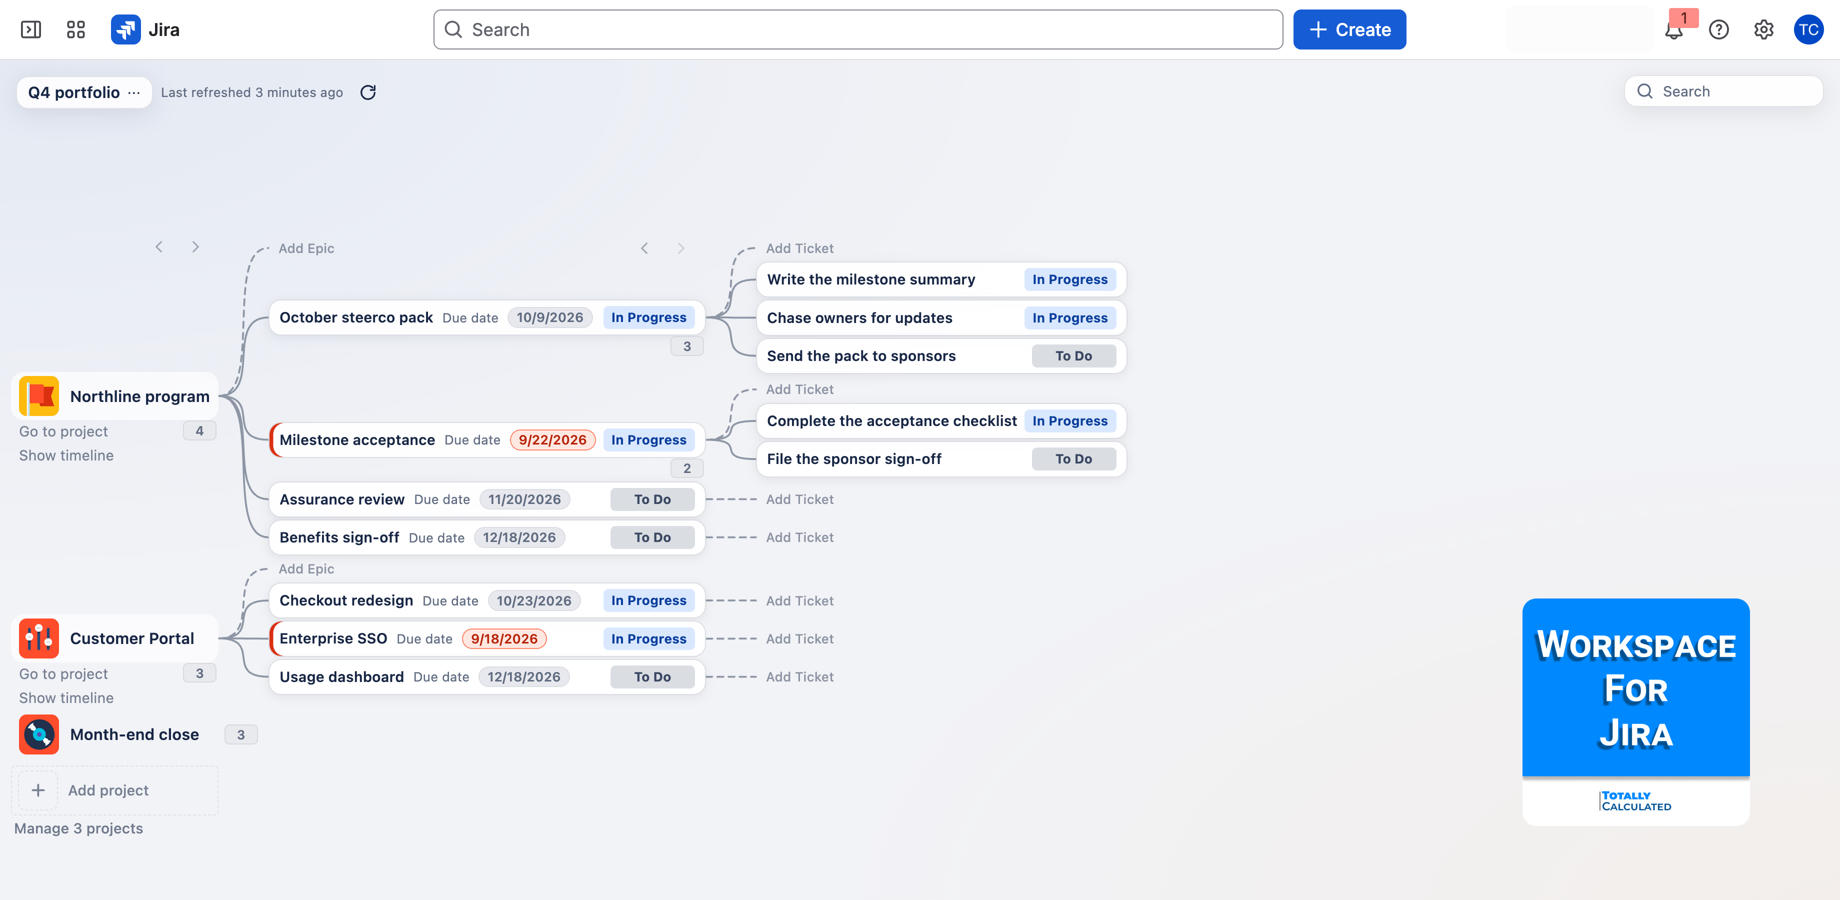Screen dimensions: 1840x900
Task: Open the Q4 portfolio more options menu
Action: coord(134,92)
